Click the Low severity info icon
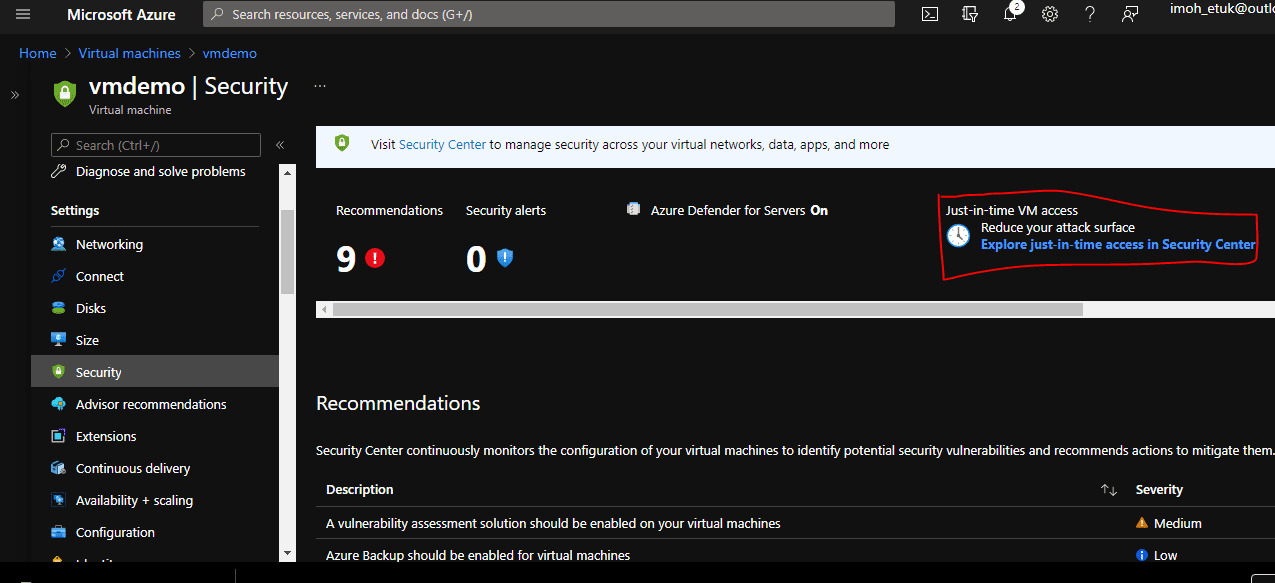This screenshot has height=583, width=1275. [1142, 555]
